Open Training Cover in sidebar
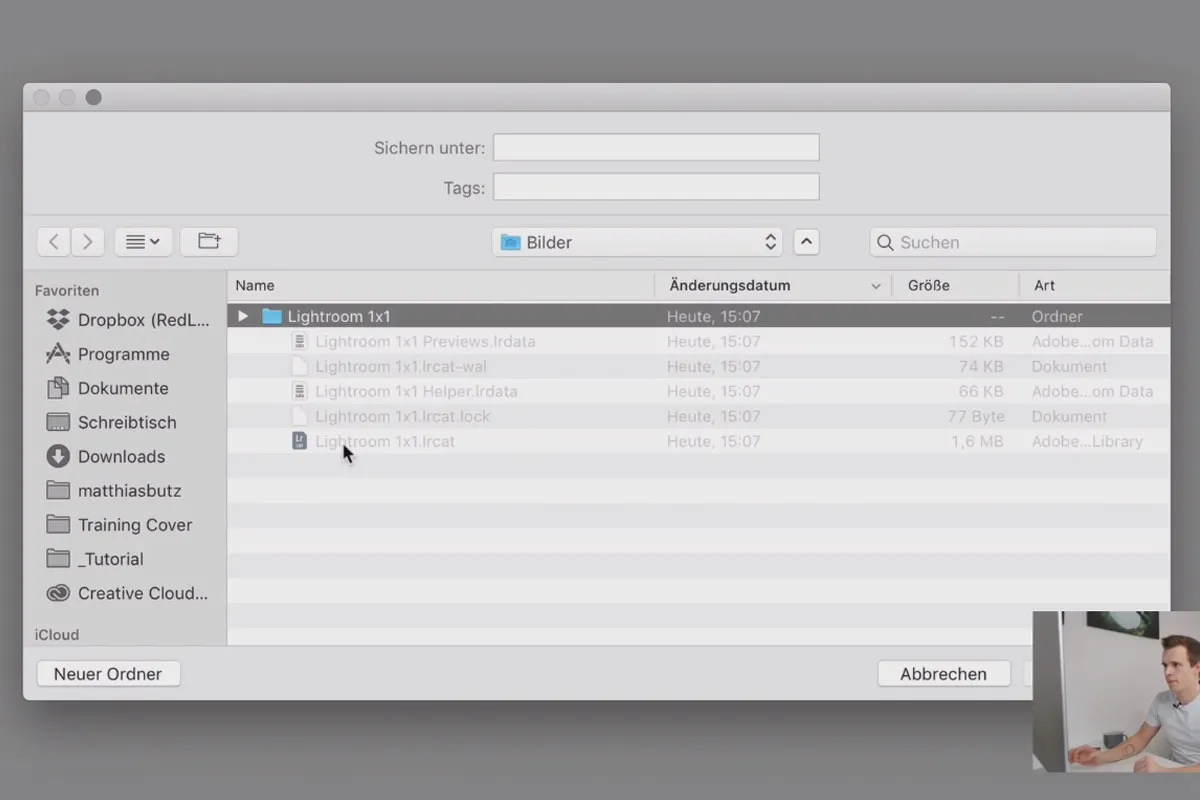 [x=120, y=525]
